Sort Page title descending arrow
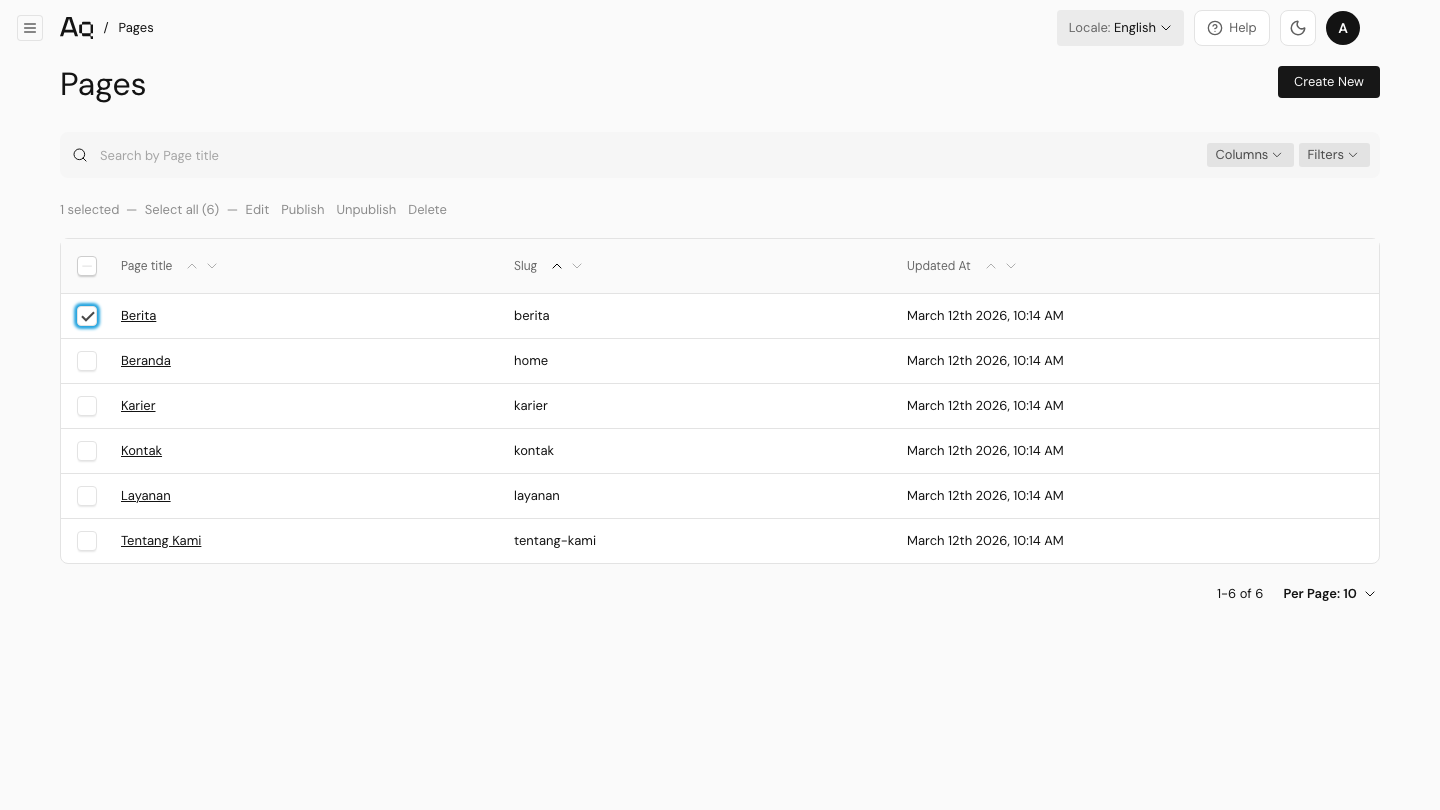Screen dimensions: 1440x810 point(212,266)
